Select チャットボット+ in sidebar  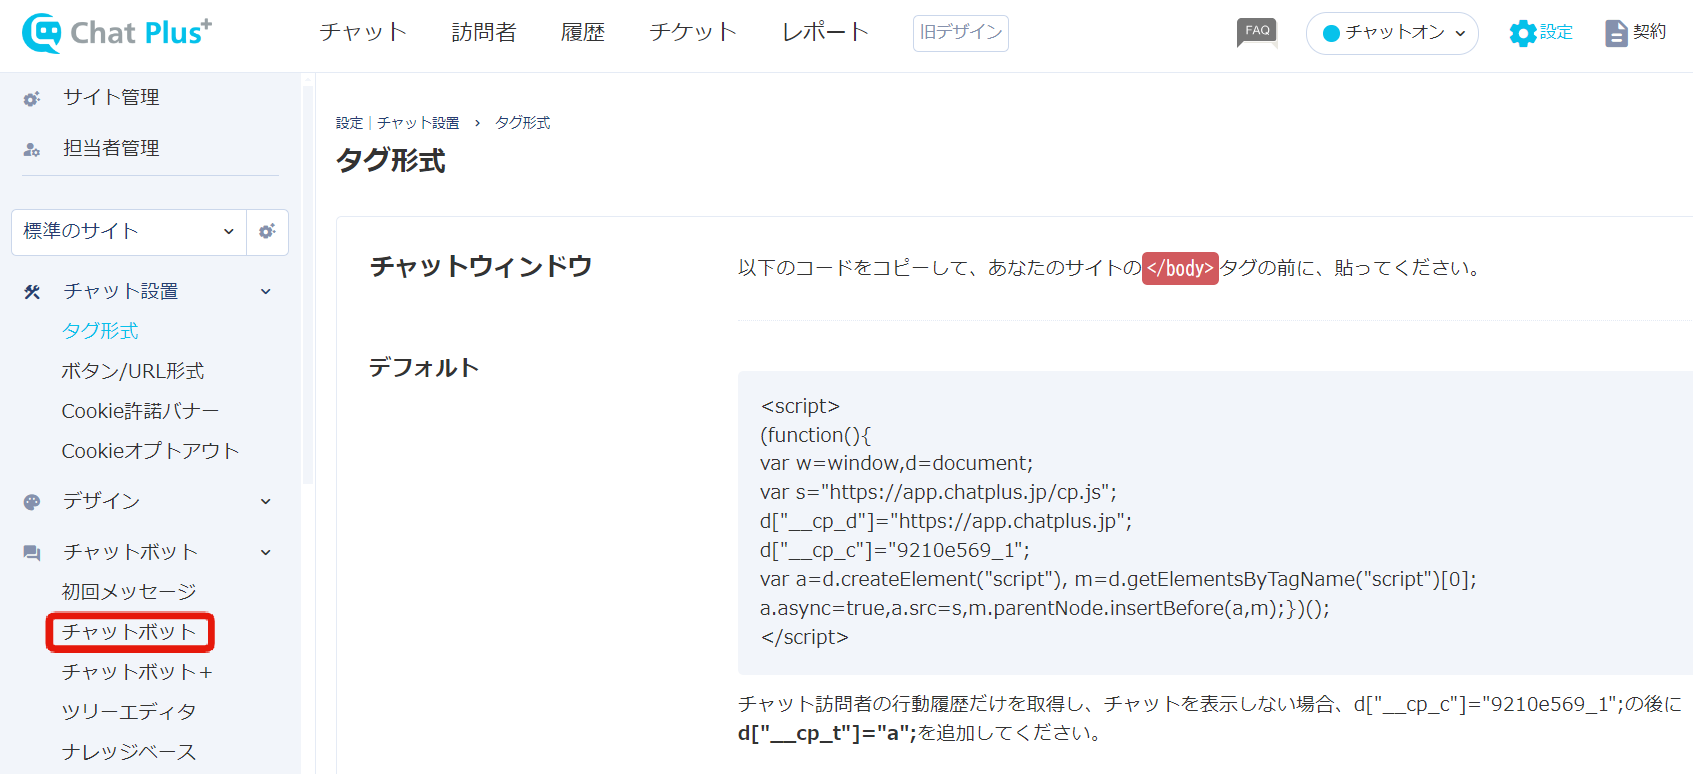[137, 672]
